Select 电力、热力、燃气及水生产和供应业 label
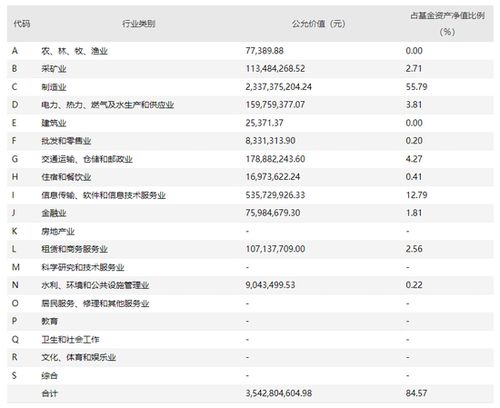Viewport: 500px width, 408px height. [108, 105]
